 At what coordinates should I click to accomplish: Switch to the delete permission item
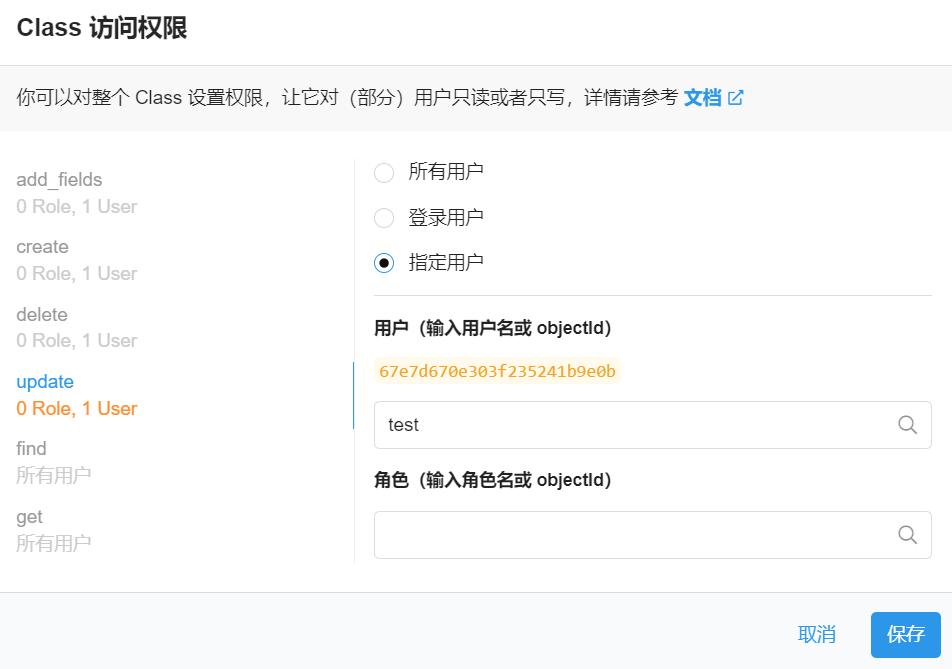42,315
